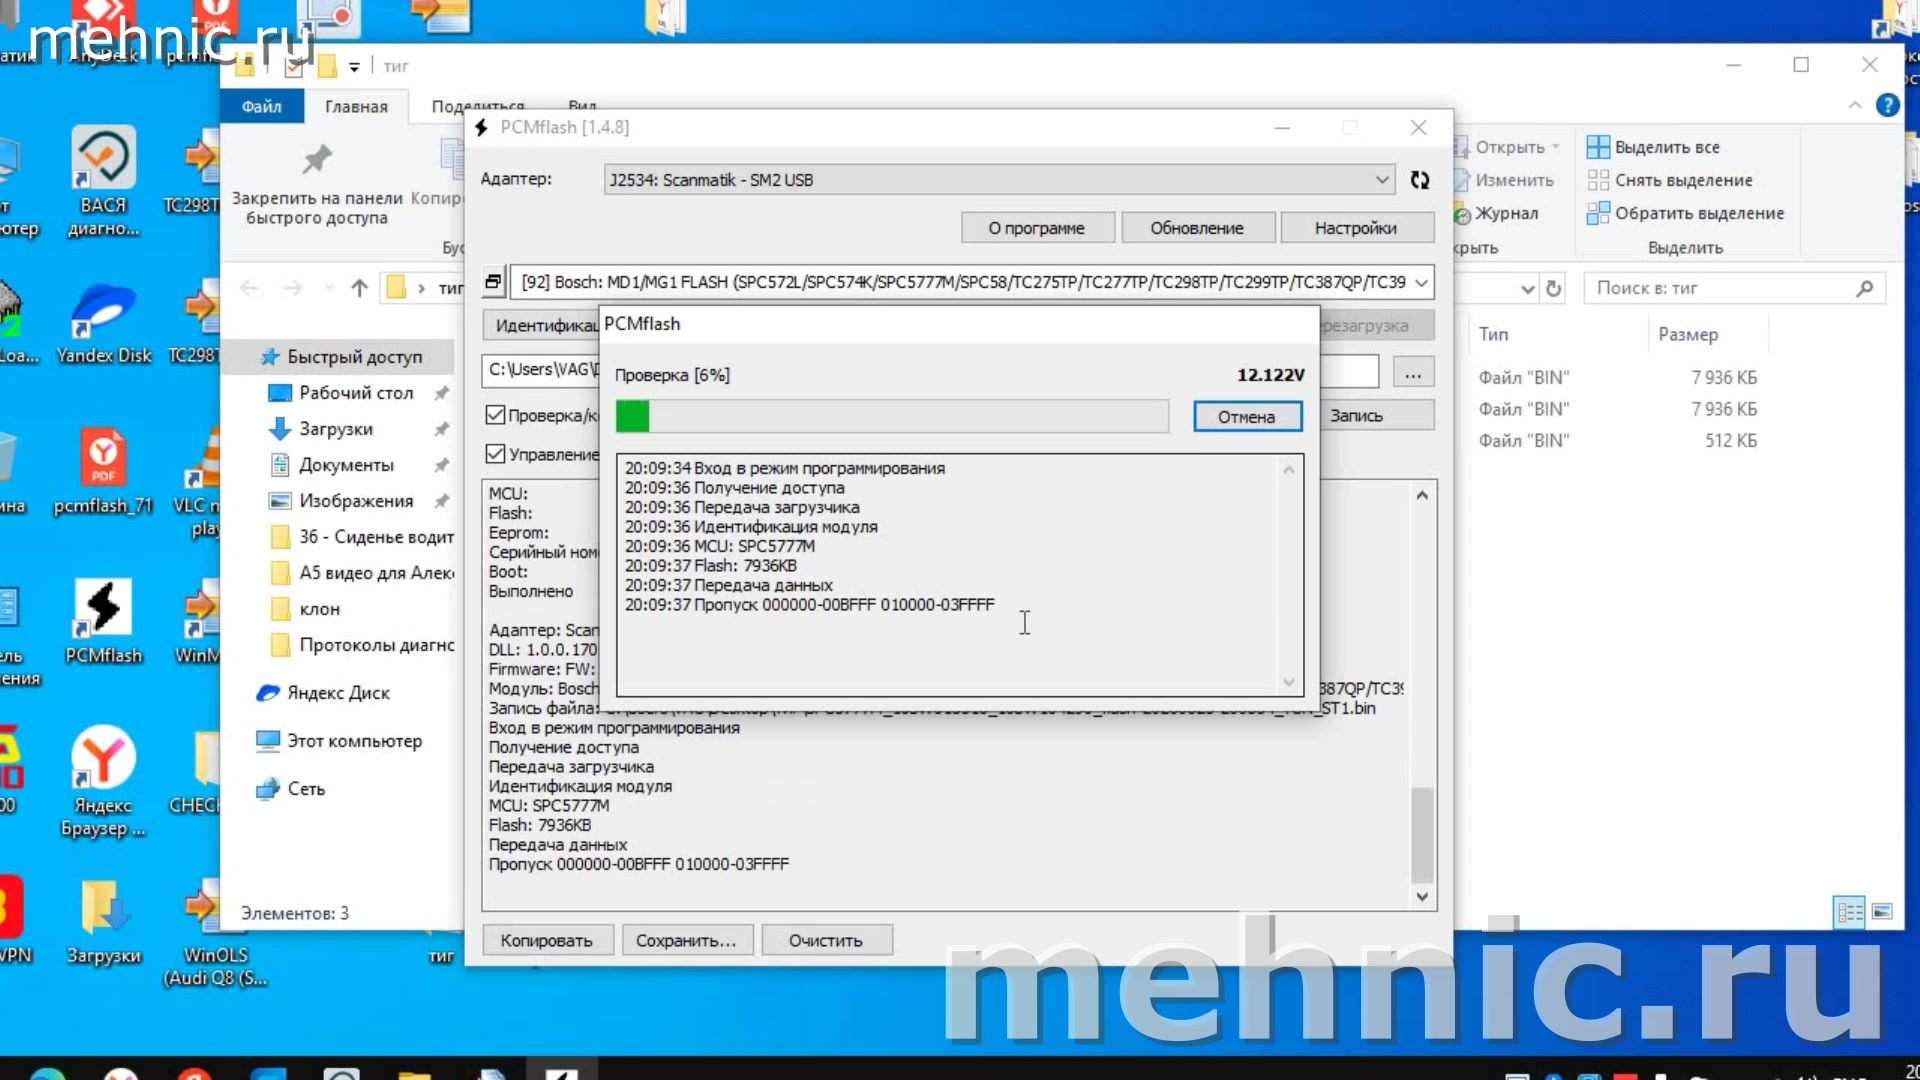Screen dimensions: 1920x1080
Task: Switch to the Главная ribbon tab
Action: click(x=356, y=107)
